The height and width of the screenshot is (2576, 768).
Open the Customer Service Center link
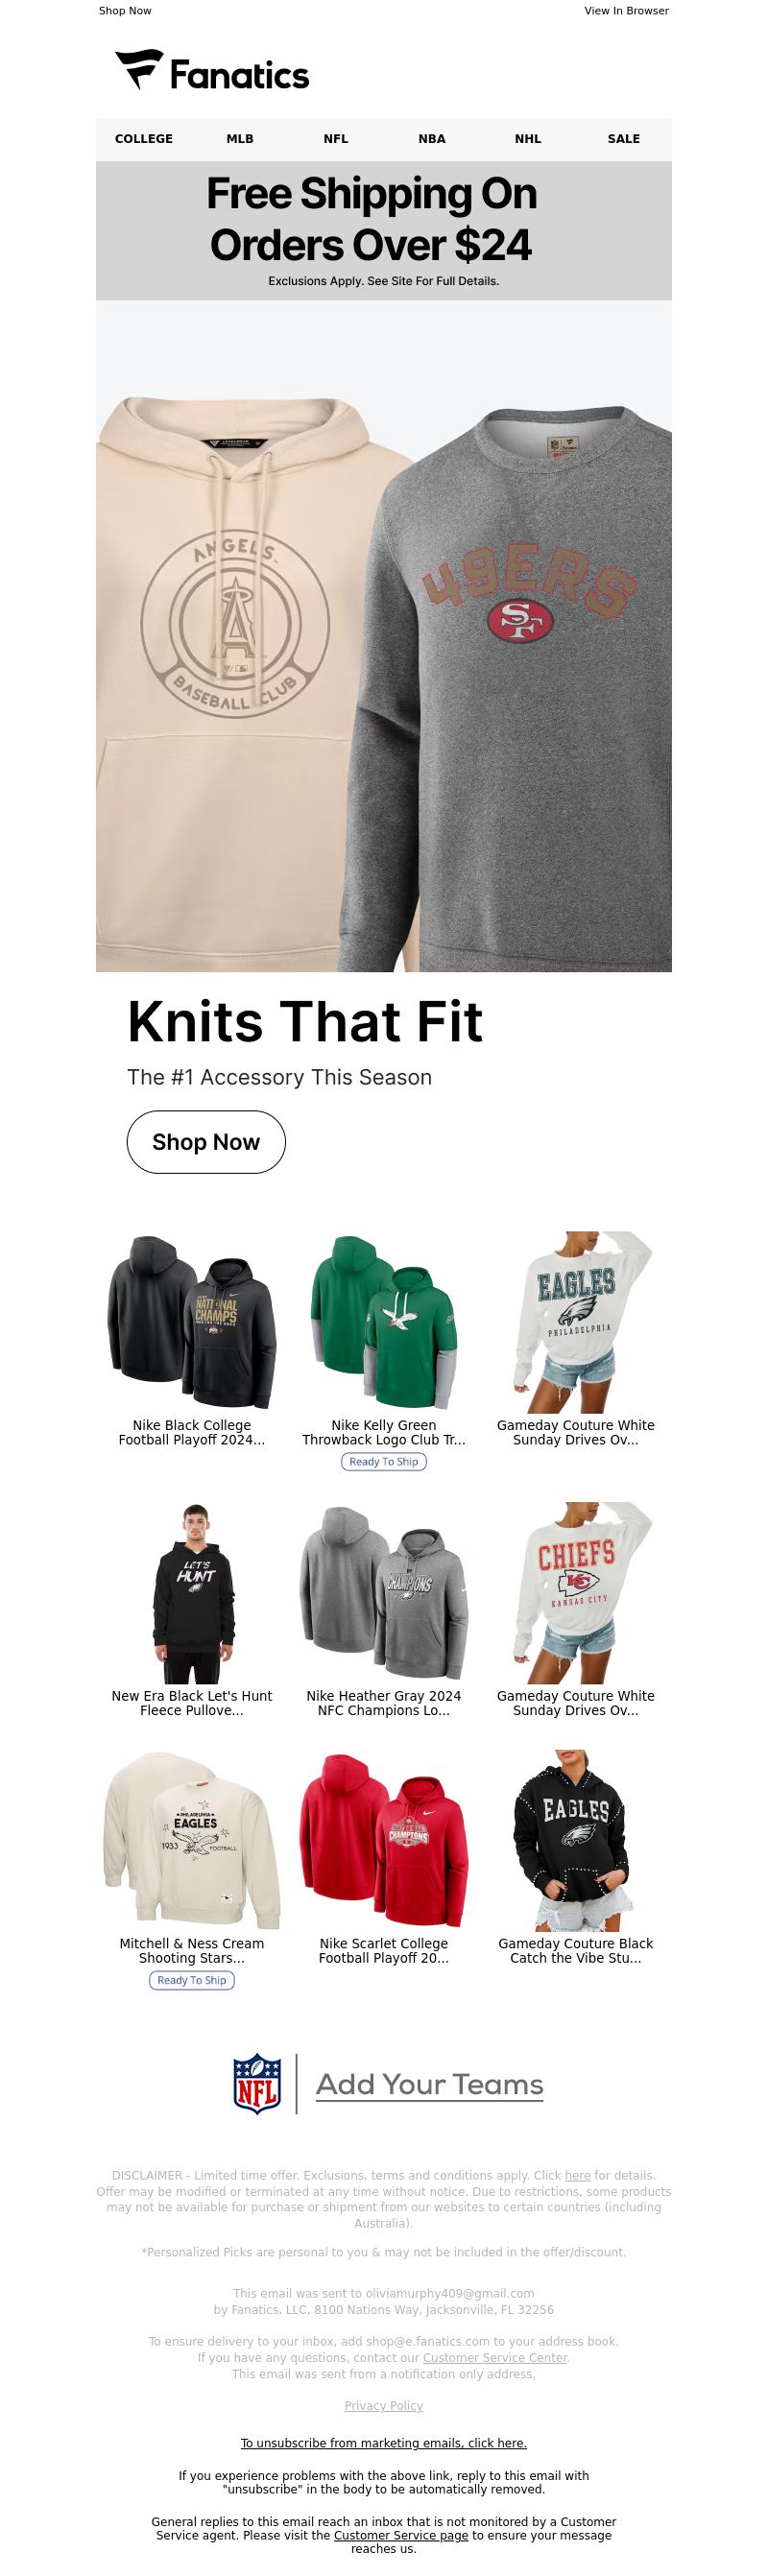pyautogui.click(x=495, y=2357)
